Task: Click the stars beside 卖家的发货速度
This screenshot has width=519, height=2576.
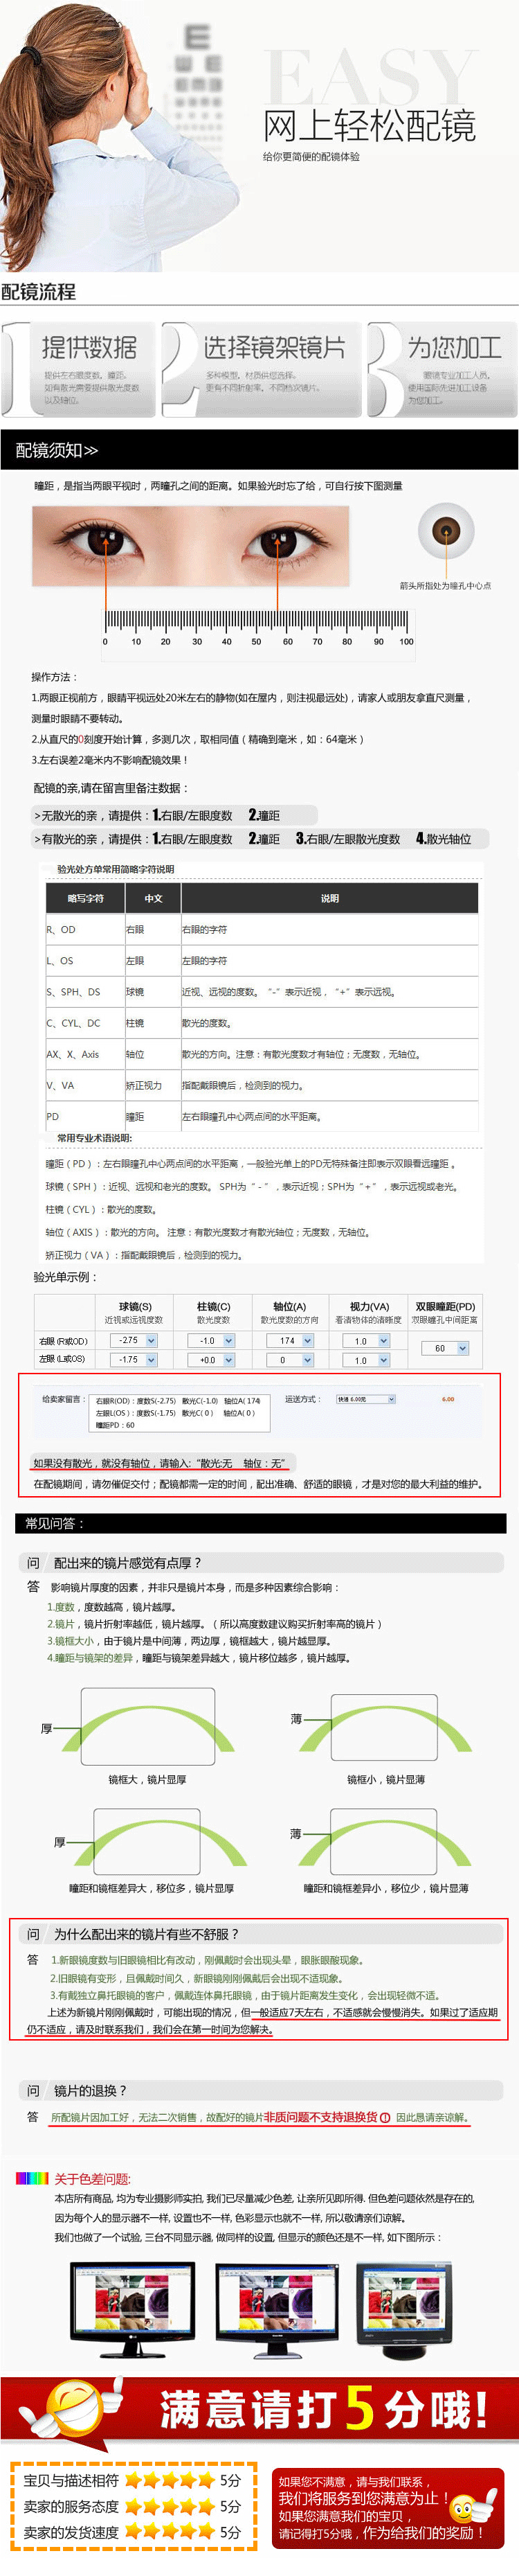Action: (171, 2531)
